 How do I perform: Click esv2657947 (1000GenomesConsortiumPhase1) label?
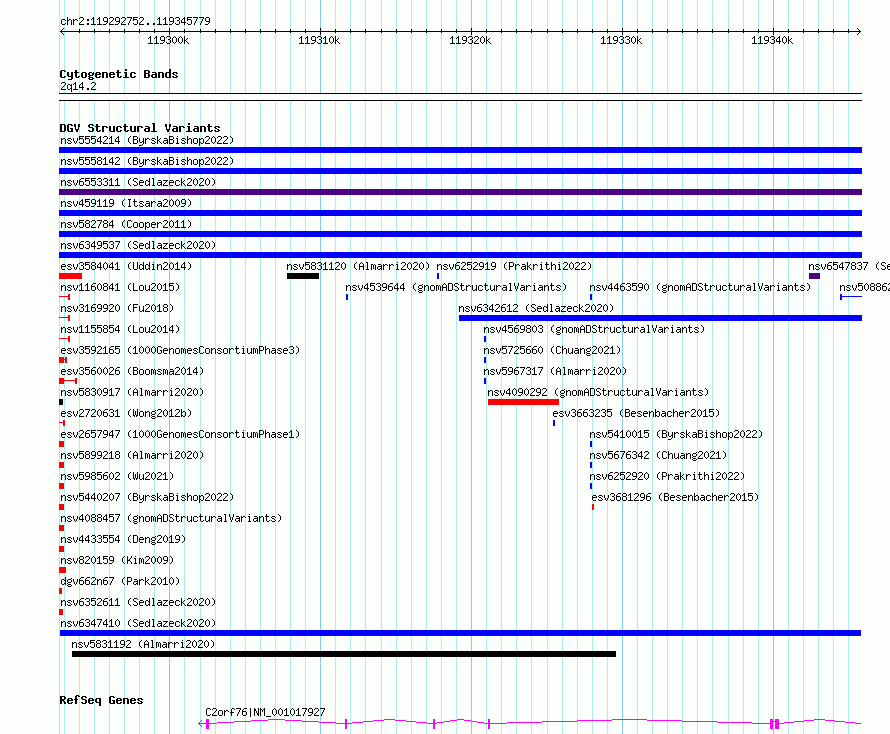(180, 434)
